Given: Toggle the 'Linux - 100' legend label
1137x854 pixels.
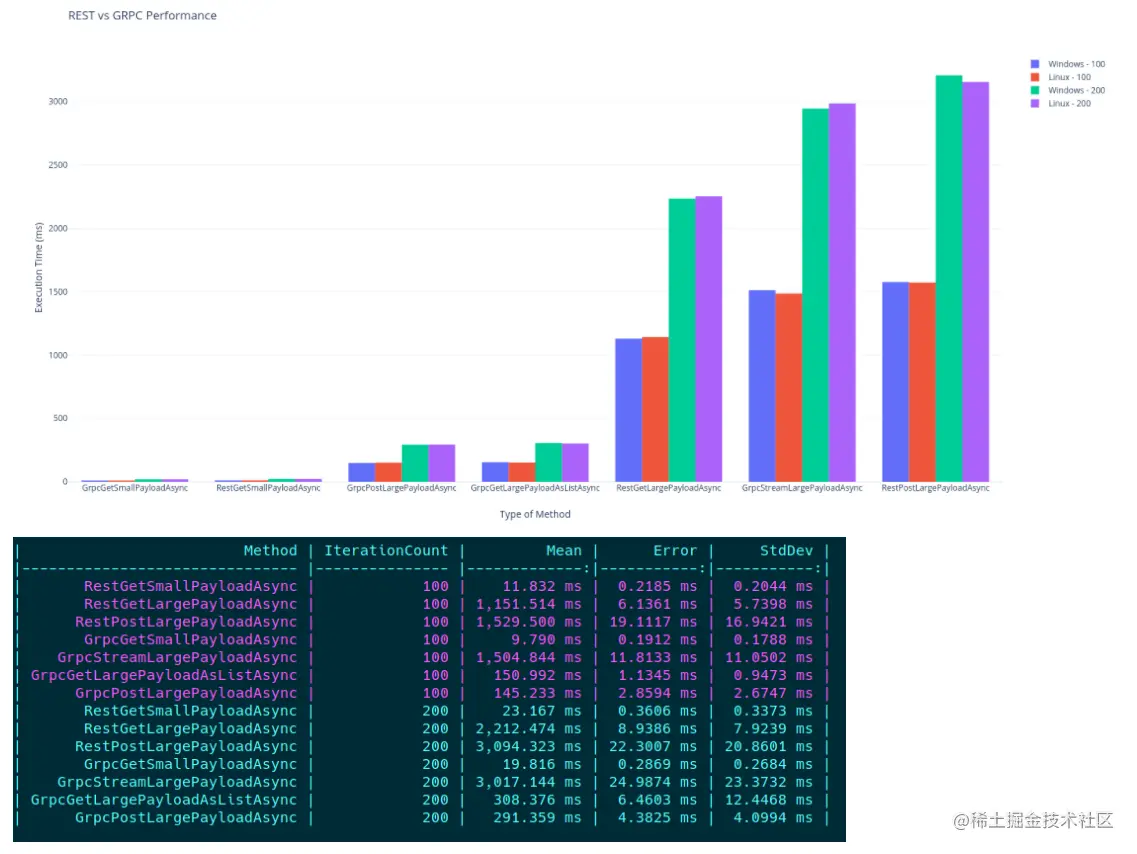Looking at the screenshot, I should 1069,77.
